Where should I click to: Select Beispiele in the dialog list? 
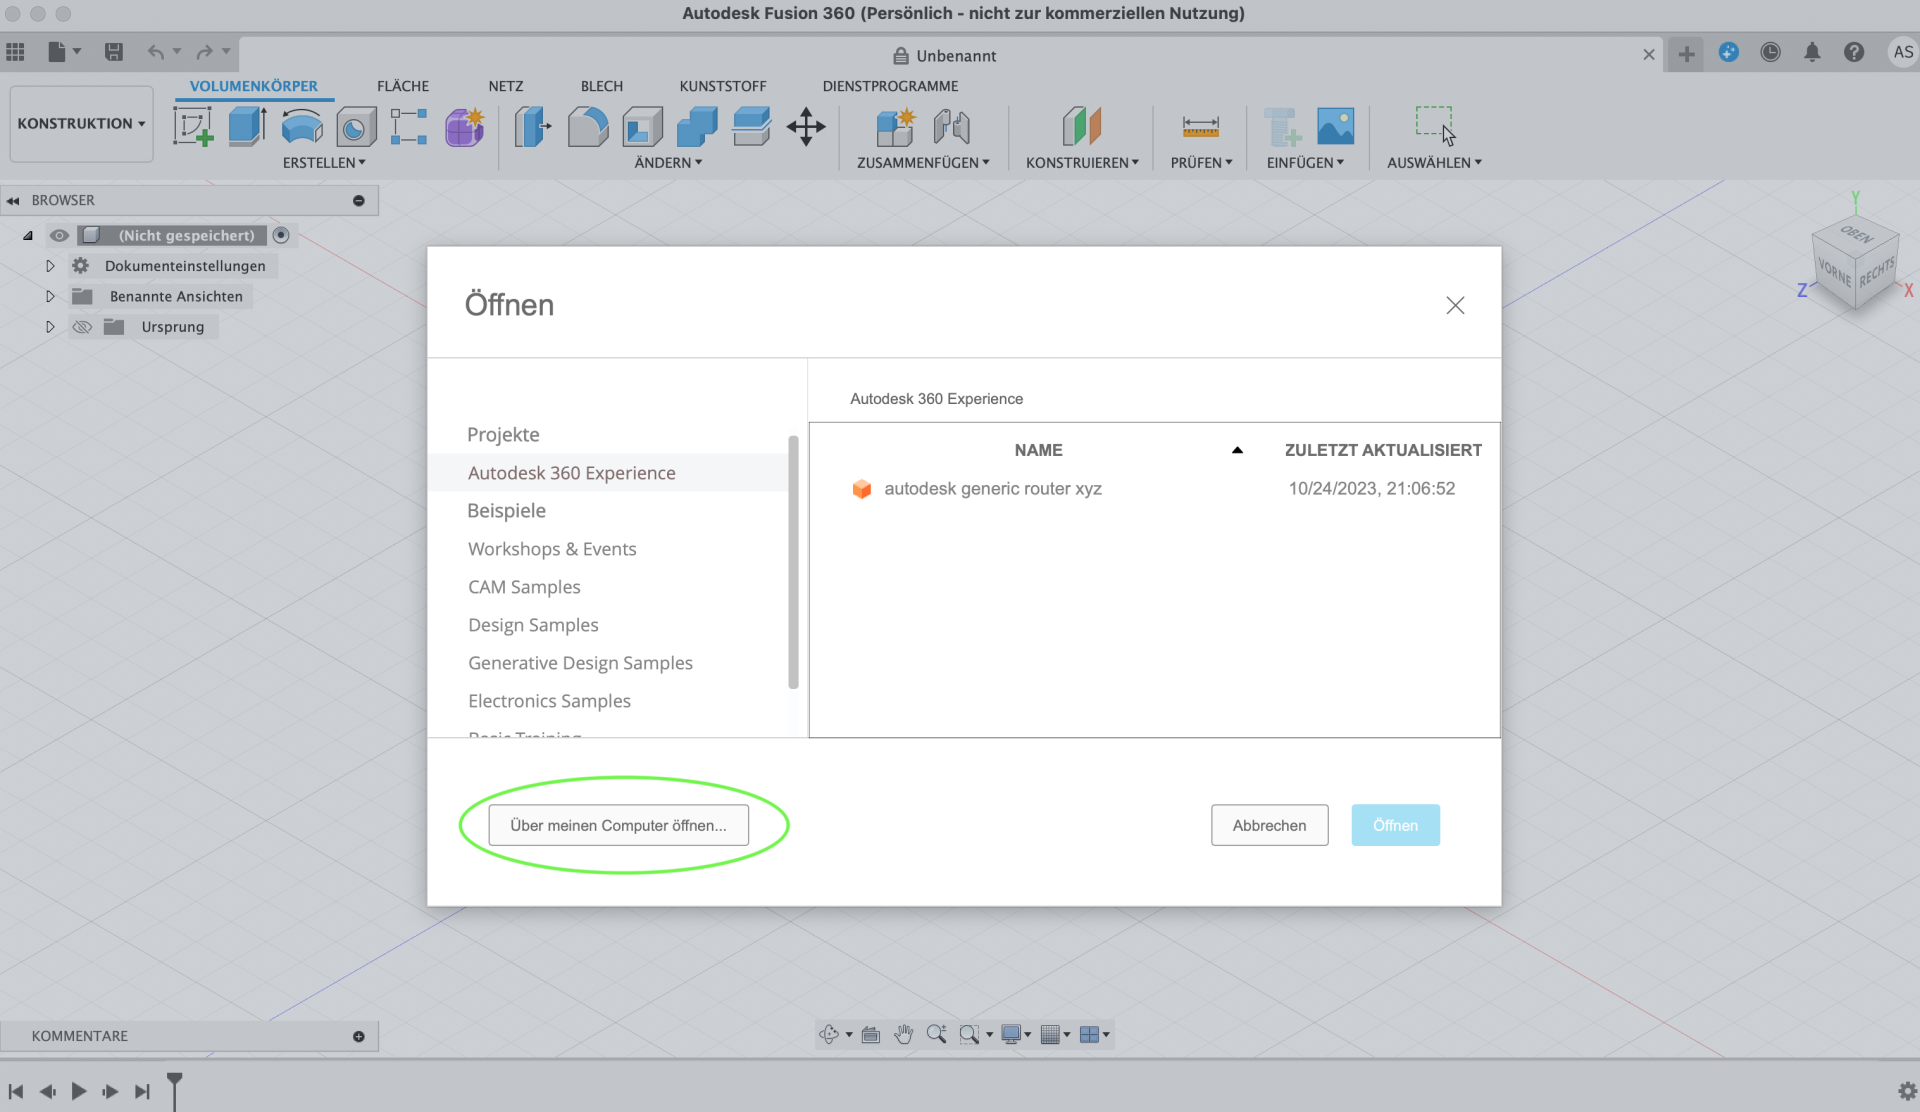coord(507,510)
